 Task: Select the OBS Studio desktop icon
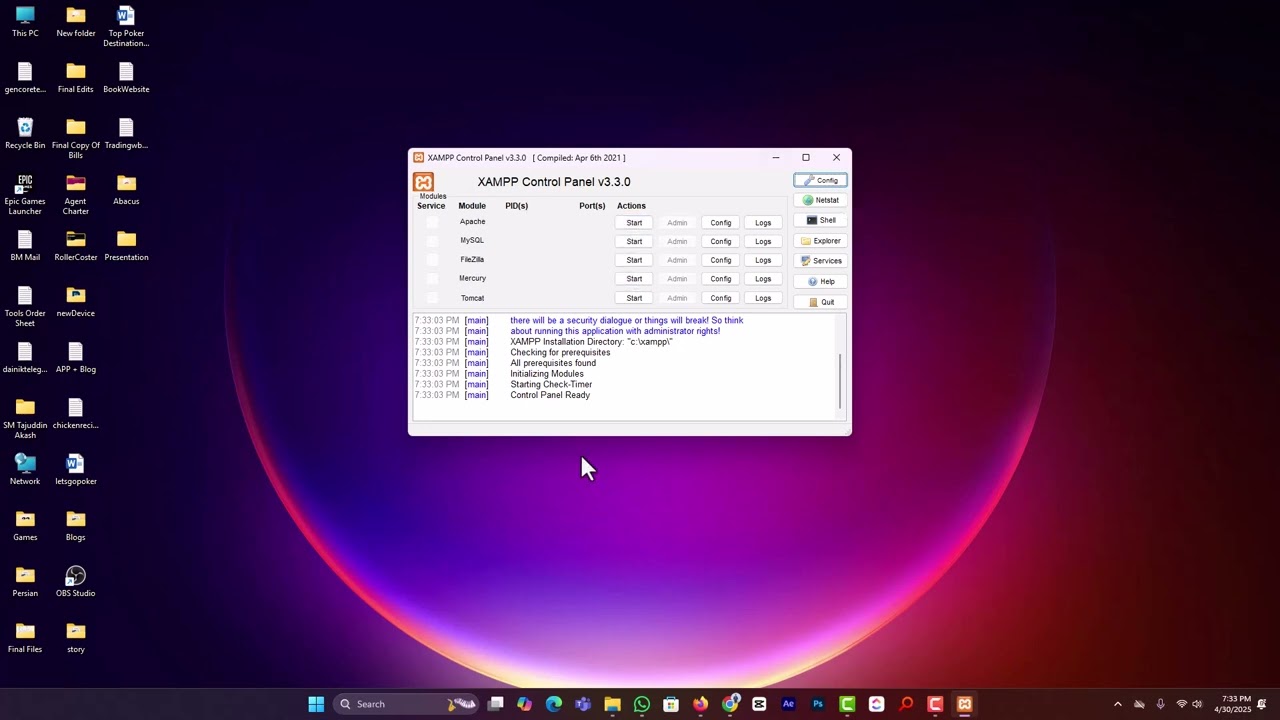(76, 582)
